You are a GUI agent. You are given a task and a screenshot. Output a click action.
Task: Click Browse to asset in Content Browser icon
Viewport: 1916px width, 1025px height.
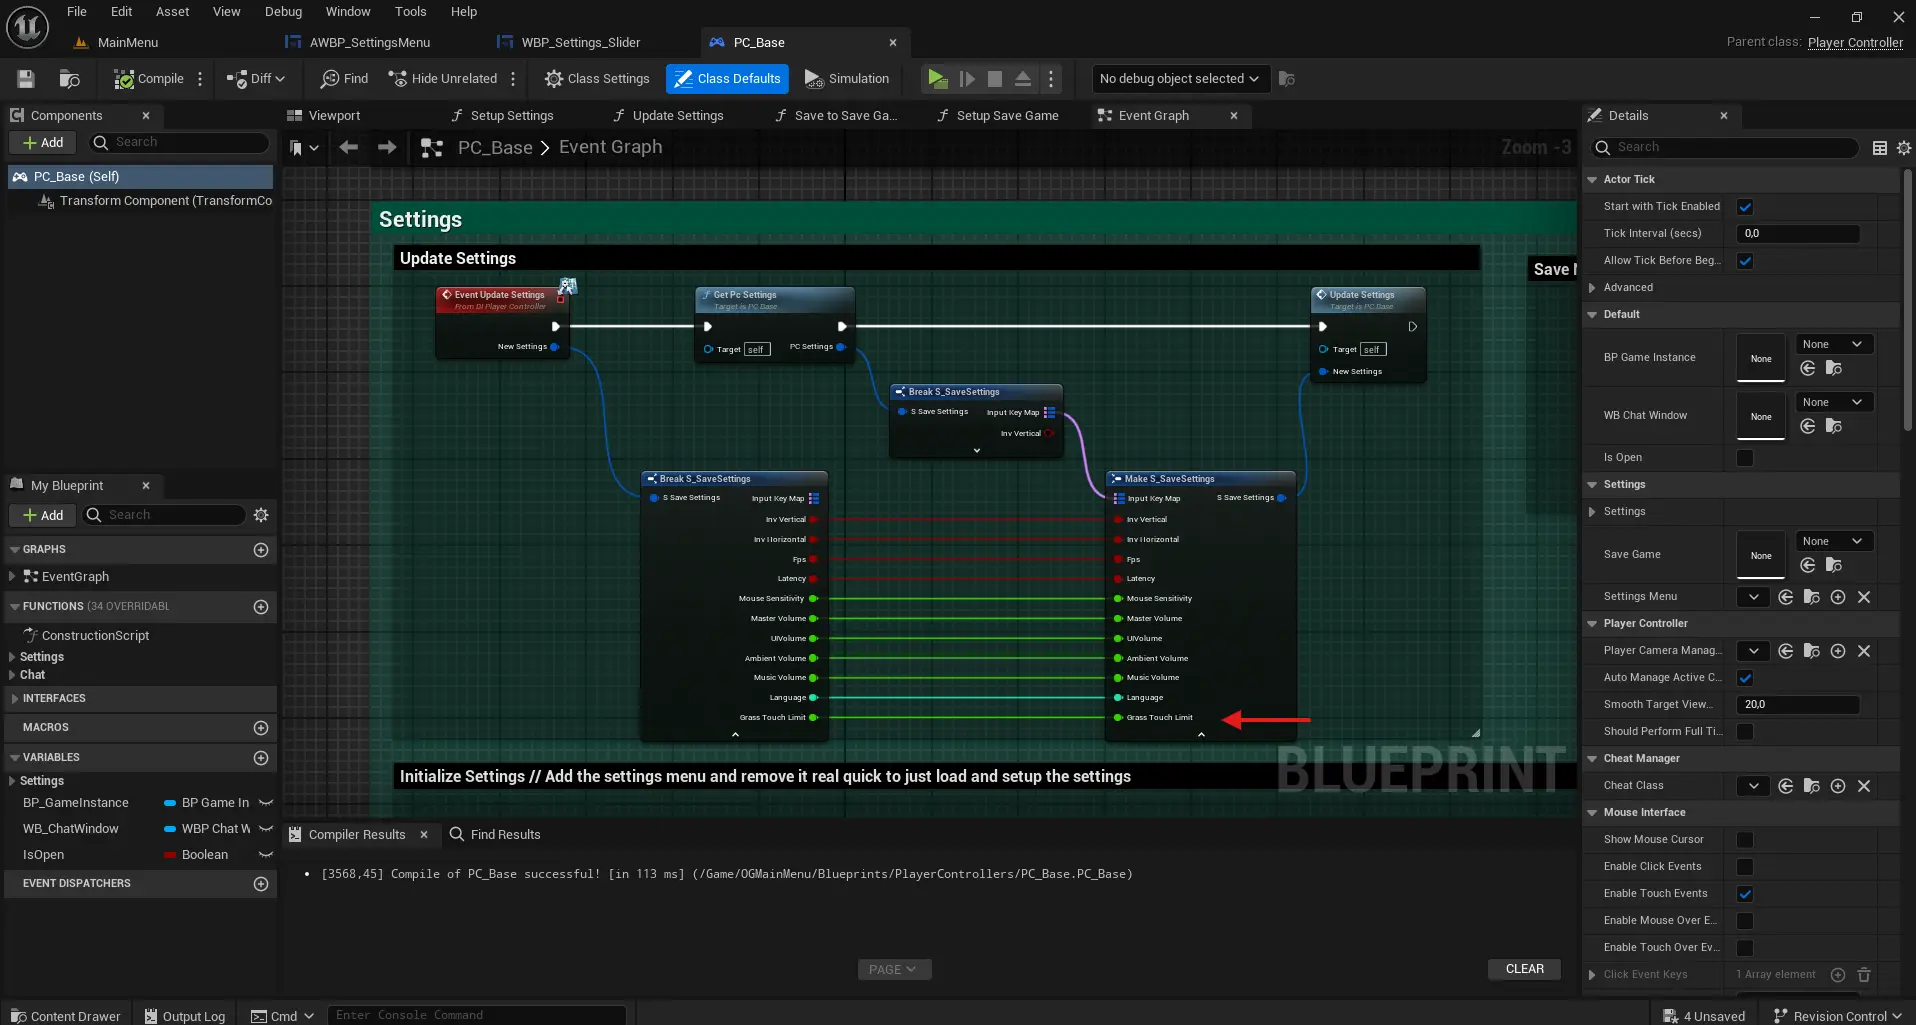69,79
